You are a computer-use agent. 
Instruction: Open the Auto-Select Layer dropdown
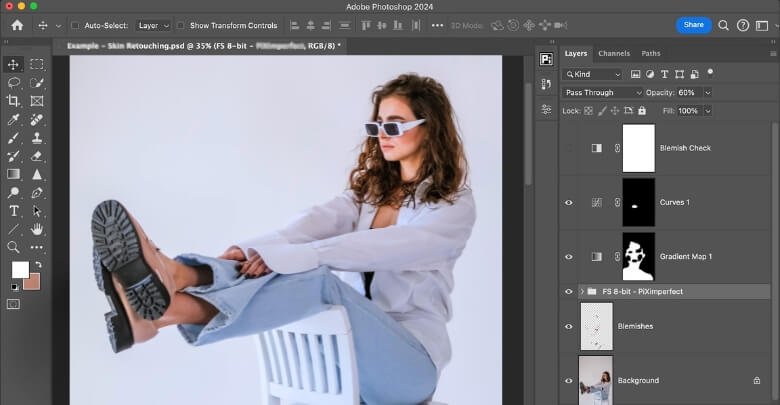pos(153,25)
